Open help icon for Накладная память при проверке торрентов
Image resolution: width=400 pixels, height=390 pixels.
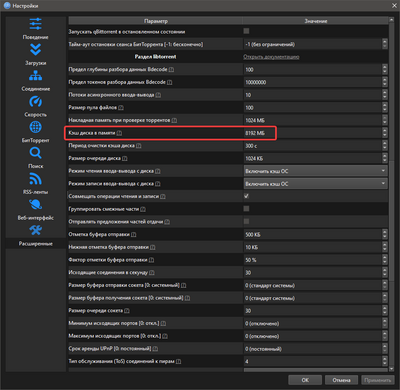pos(174,120)
